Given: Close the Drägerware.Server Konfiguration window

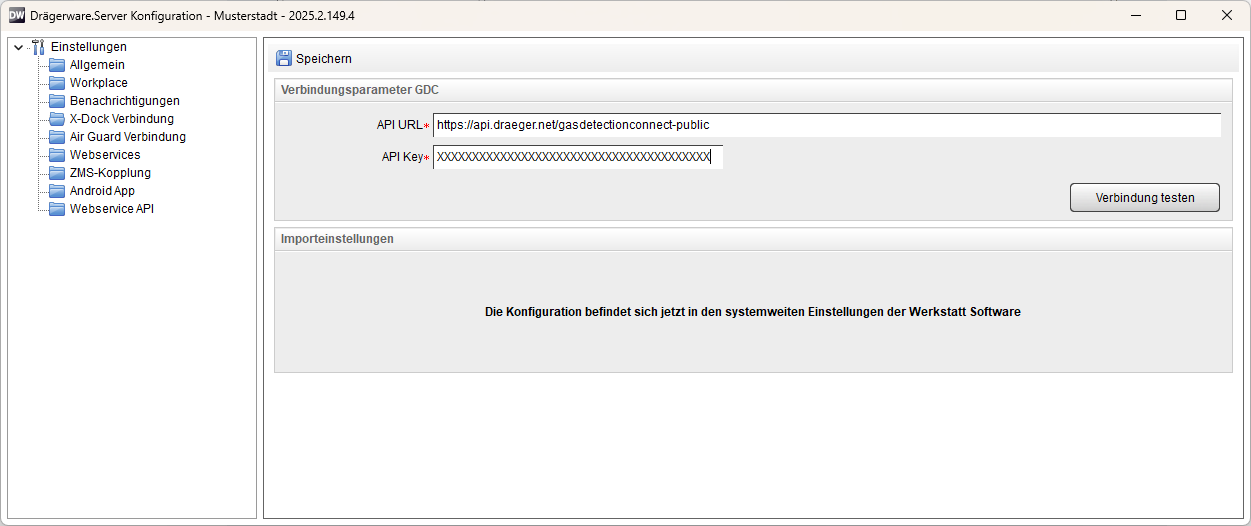Looking at the screenshot, I should pyautogui.click(x=1227, y=15).
